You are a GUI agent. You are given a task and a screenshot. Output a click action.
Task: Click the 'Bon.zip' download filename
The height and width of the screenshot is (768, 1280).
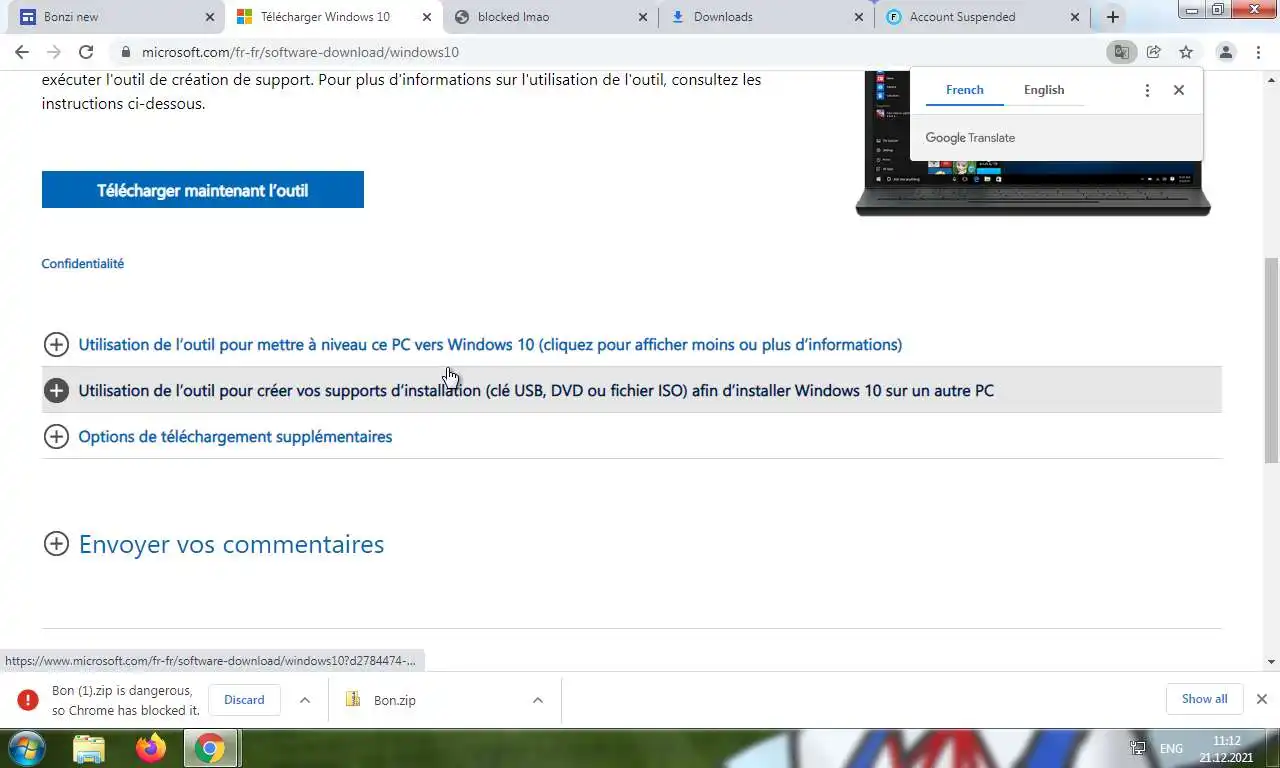tap(395, 700)
